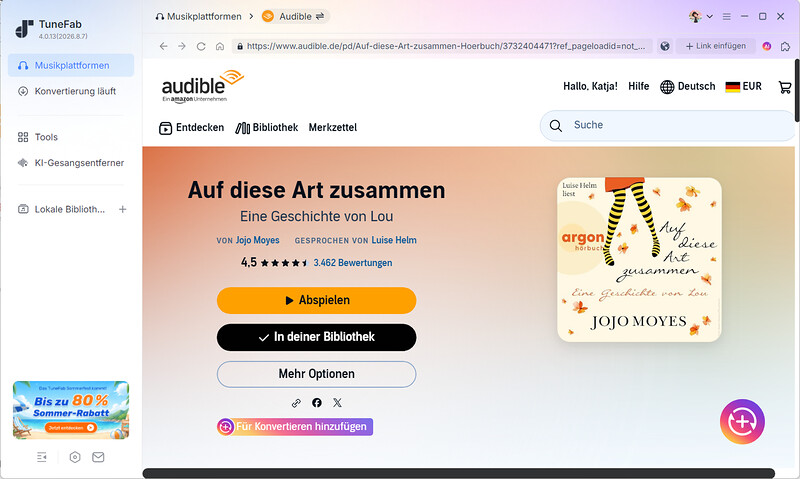
Task: Change currency from EUR
Action: [743, 86]
